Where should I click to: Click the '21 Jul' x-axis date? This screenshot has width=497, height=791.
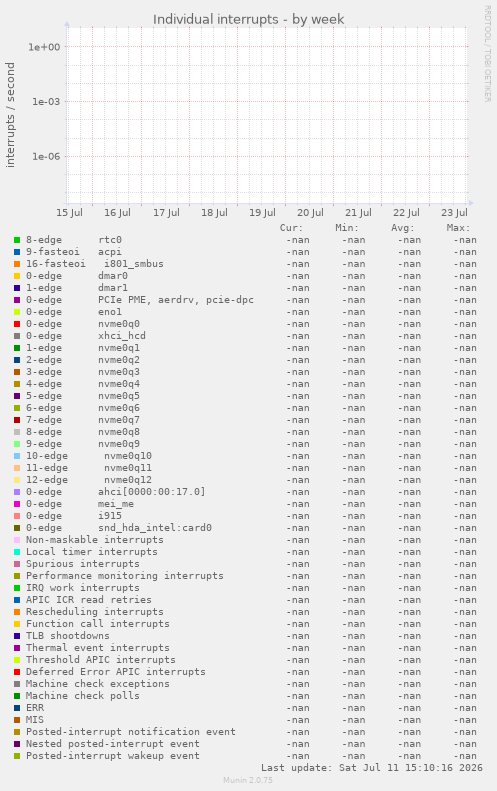coord(358,212)
